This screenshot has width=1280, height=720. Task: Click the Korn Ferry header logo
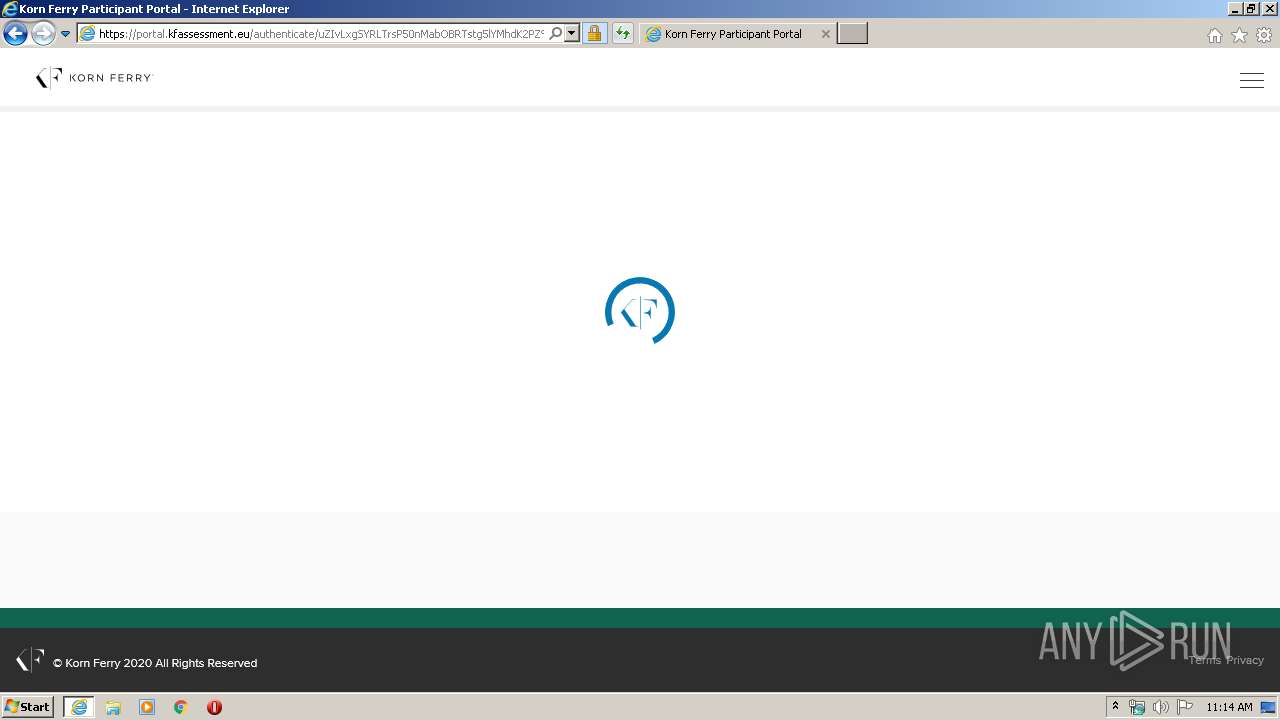[94, 78]
